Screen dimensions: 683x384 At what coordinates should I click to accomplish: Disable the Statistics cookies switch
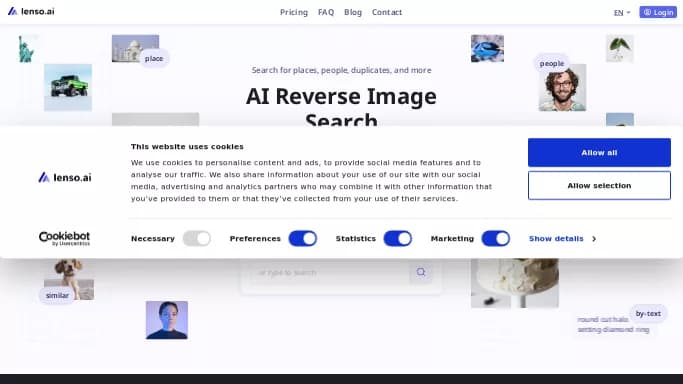coord(398,239)
